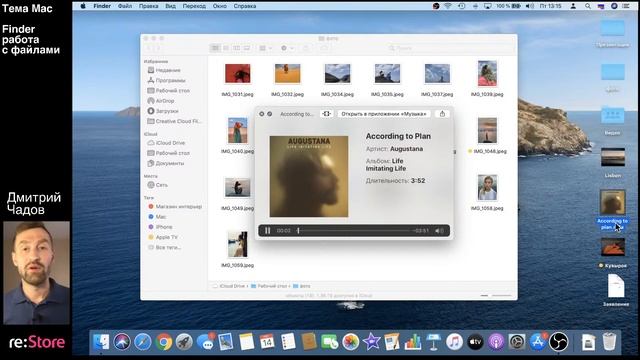Go back in the Finder window
The height and width of the screenshot is (360, 640).
tap(149, 48)
